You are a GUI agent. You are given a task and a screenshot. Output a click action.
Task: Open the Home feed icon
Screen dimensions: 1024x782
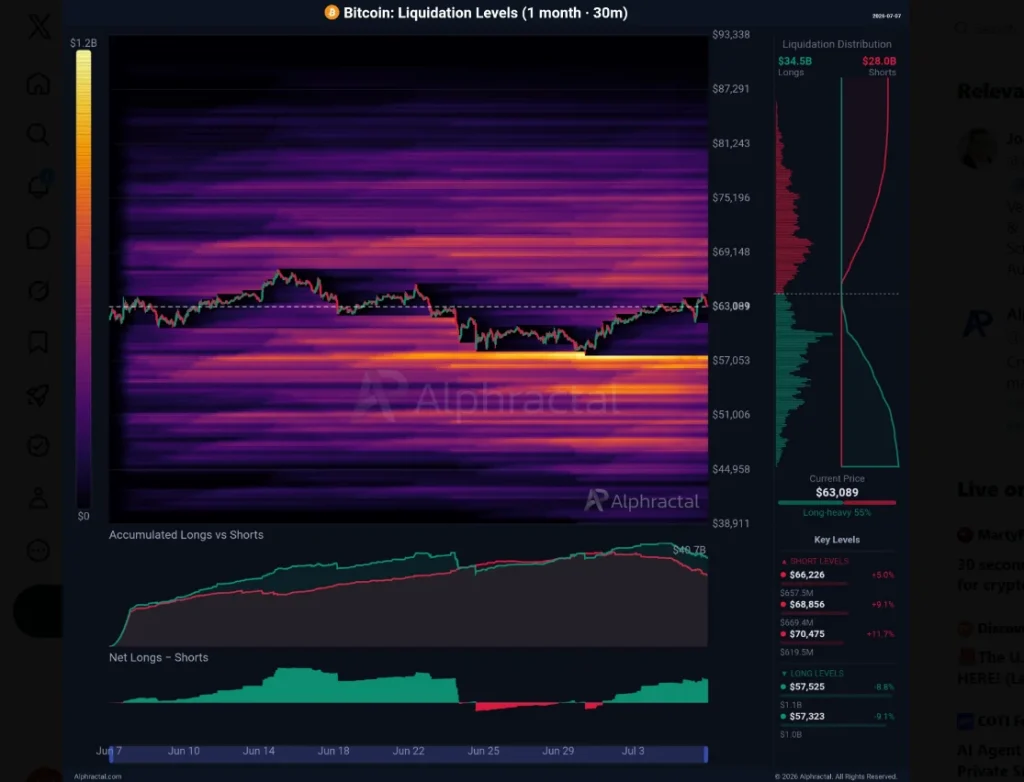pyautogui.click(x=39, y=84)
